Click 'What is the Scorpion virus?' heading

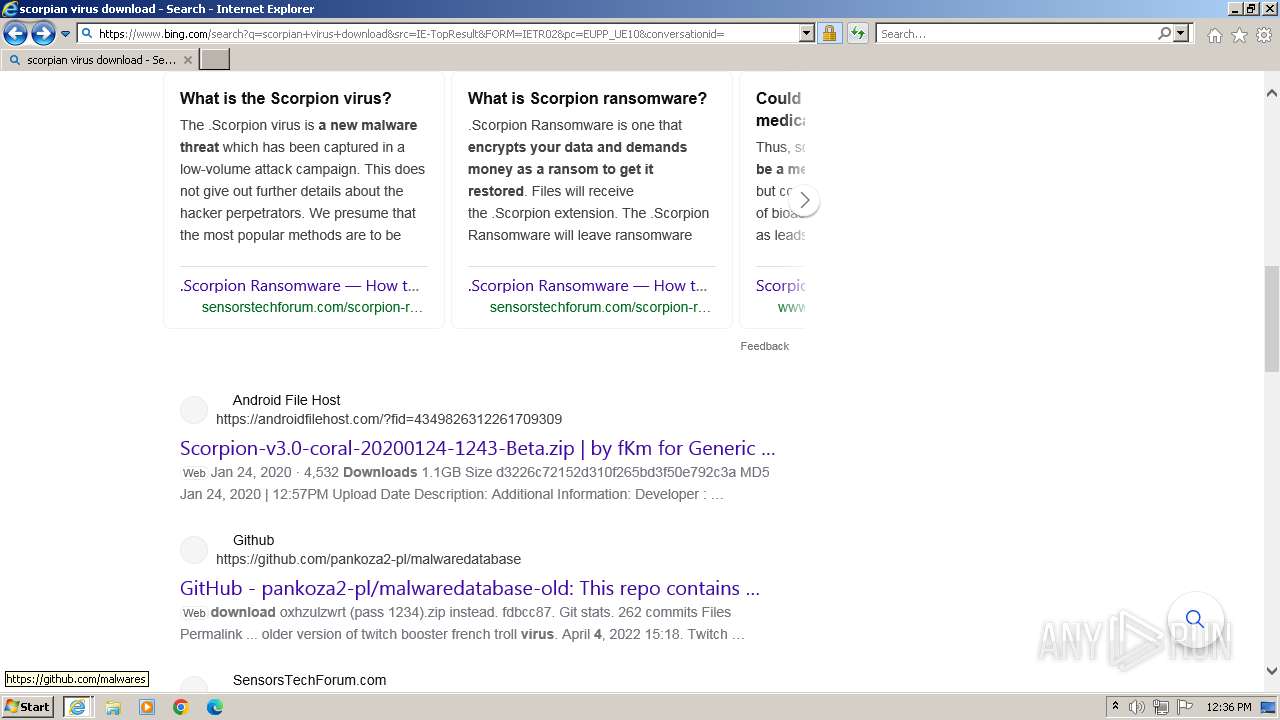pos(286,98)
